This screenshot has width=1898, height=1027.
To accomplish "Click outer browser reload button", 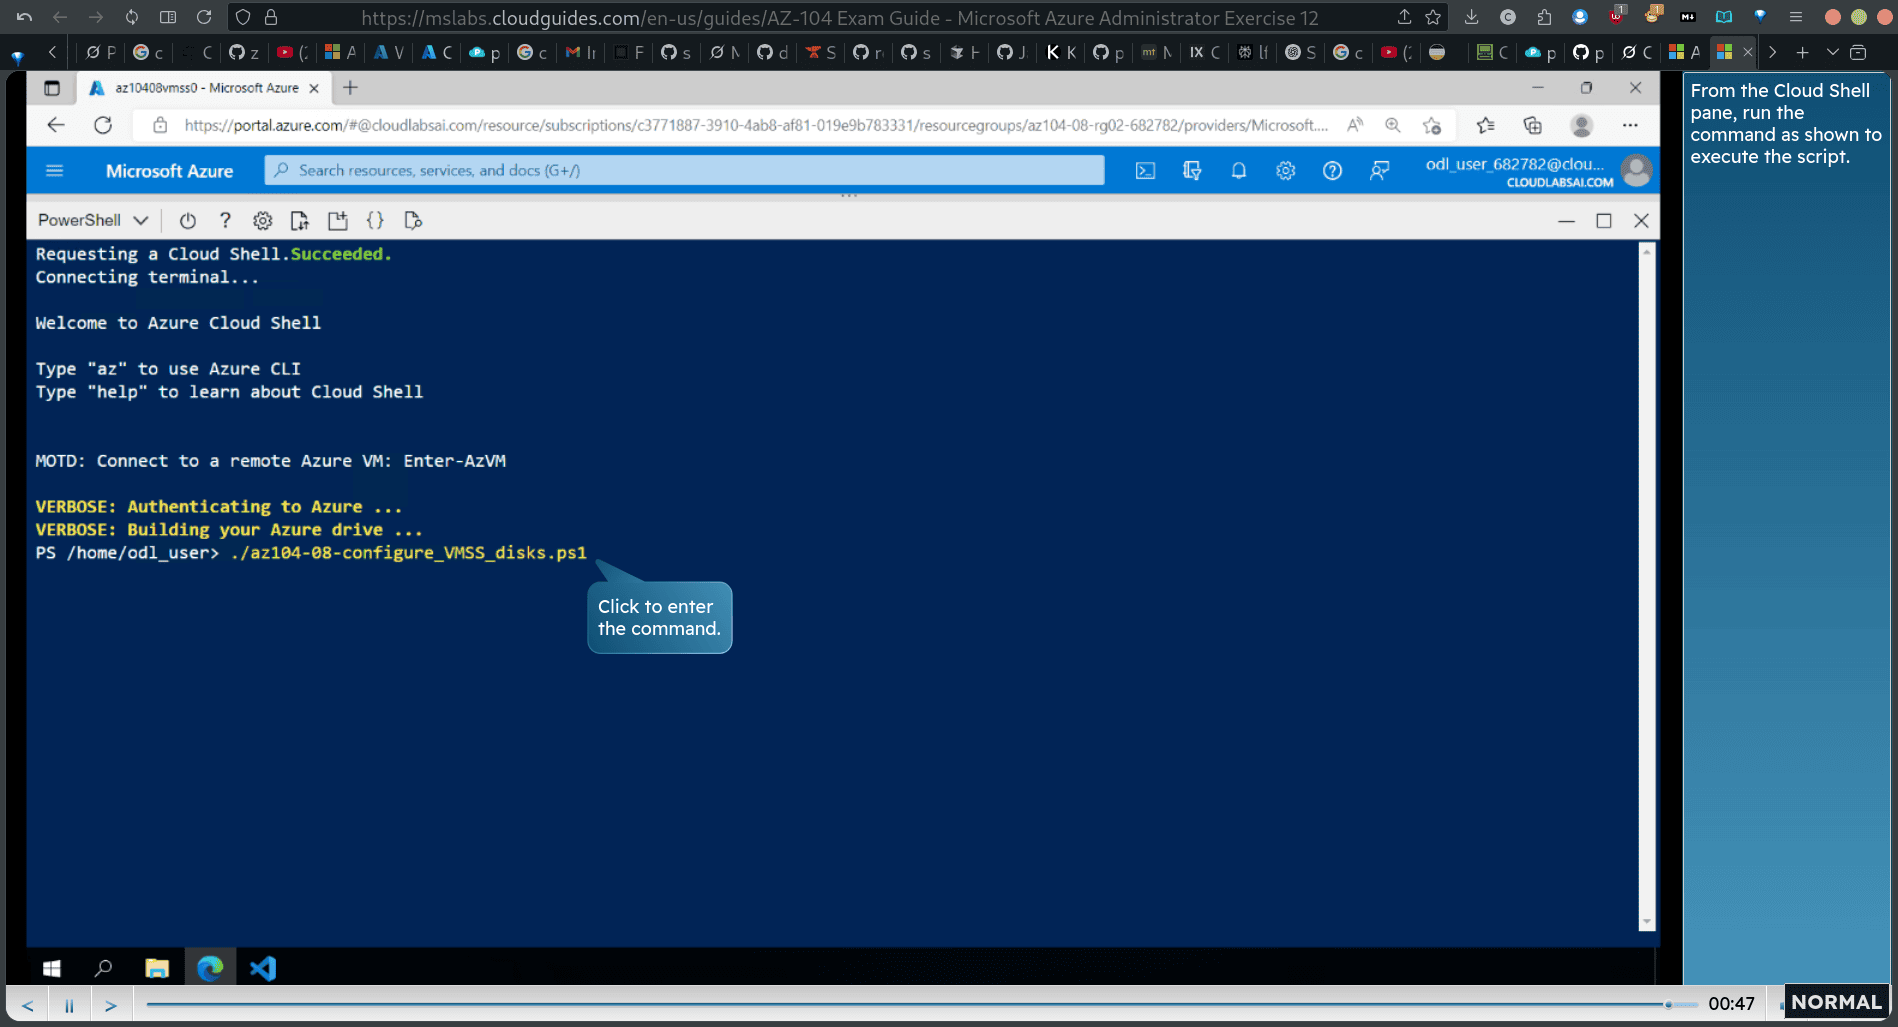I will click(204, 17).
